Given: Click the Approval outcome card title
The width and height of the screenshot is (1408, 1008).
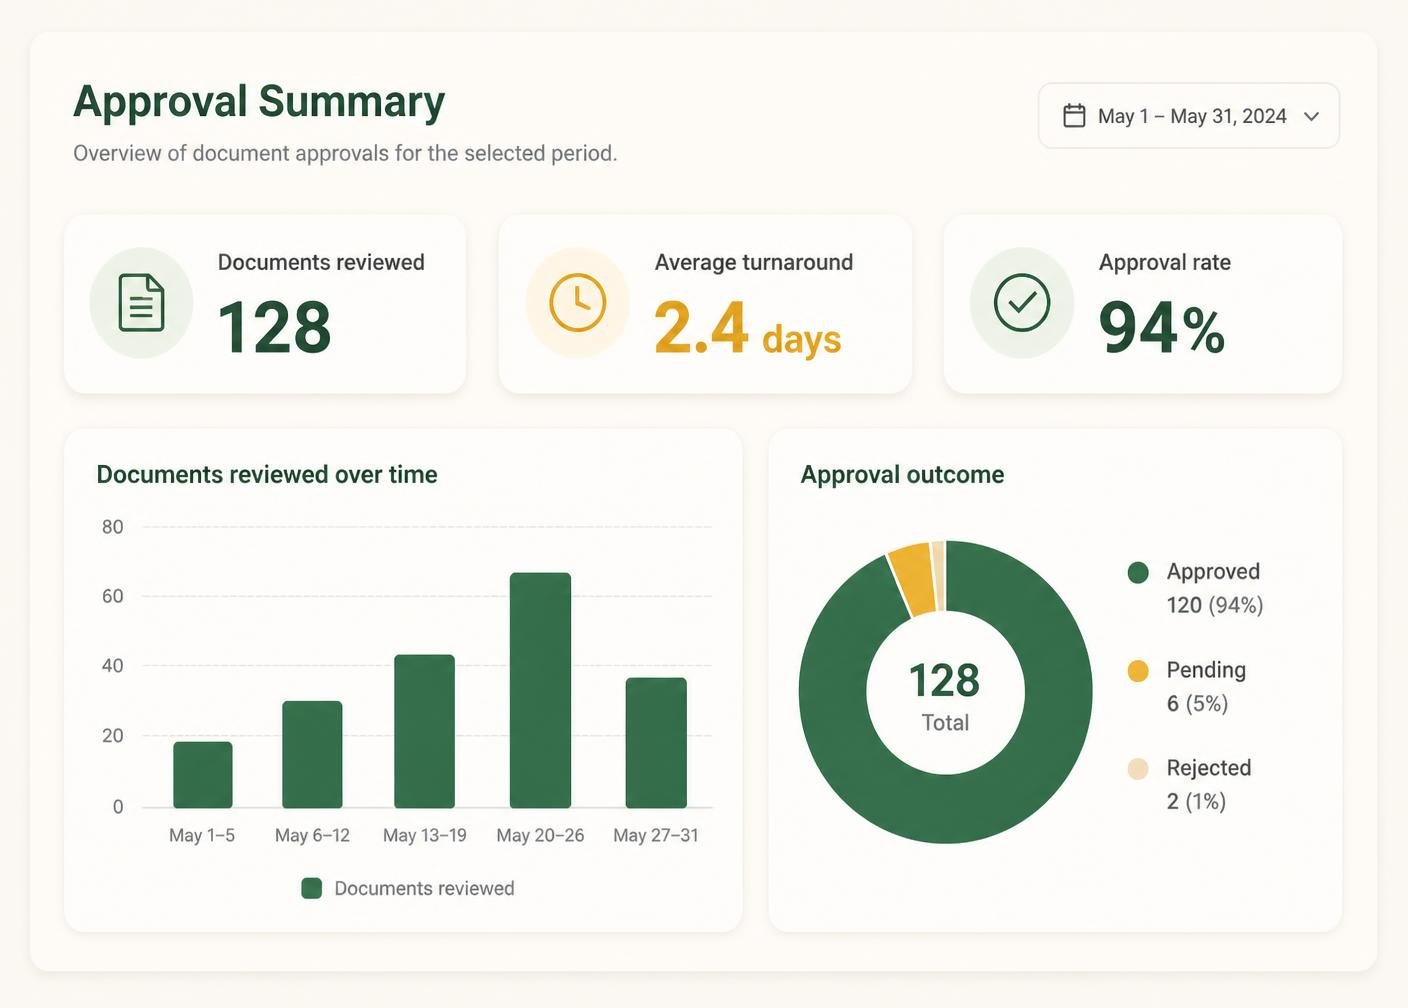Looking at the screenshot, I should click(902, 474).
